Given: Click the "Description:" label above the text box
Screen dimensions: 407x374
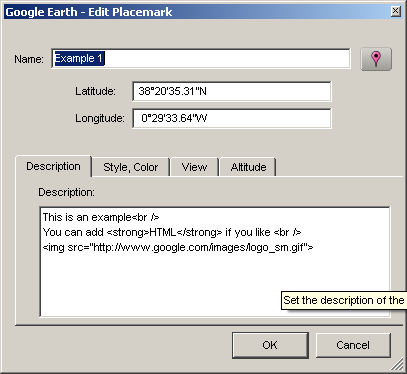Looking at the screenshot, I should [66, 192].
